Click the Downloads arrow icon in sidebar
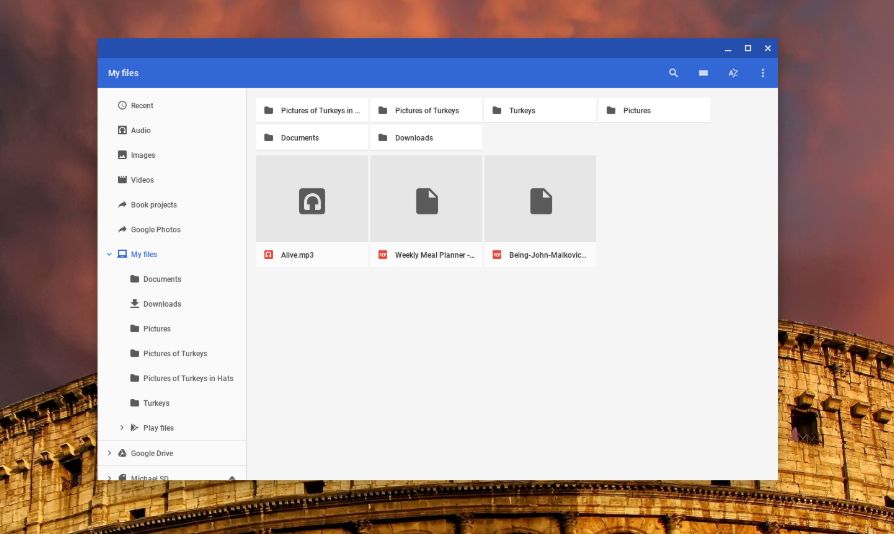The height and width of the screenshot is (534, 894). click(x=135, y=303)
